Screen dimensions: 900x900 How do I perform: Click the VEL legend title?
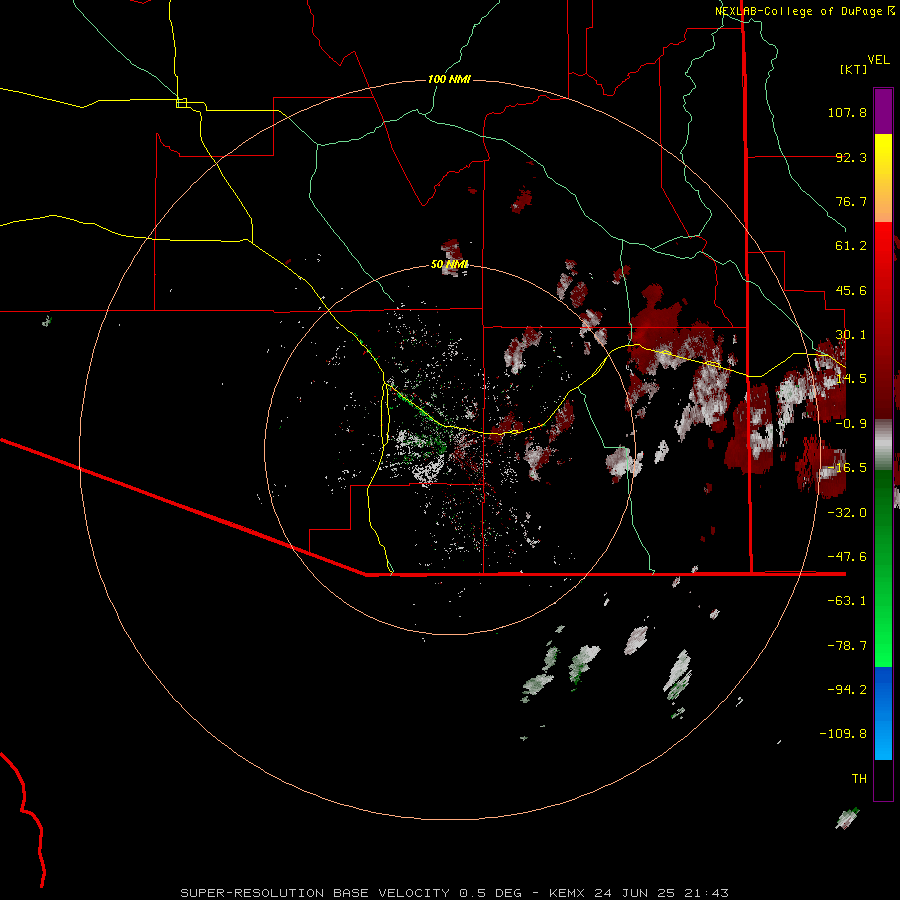[878, 60]
